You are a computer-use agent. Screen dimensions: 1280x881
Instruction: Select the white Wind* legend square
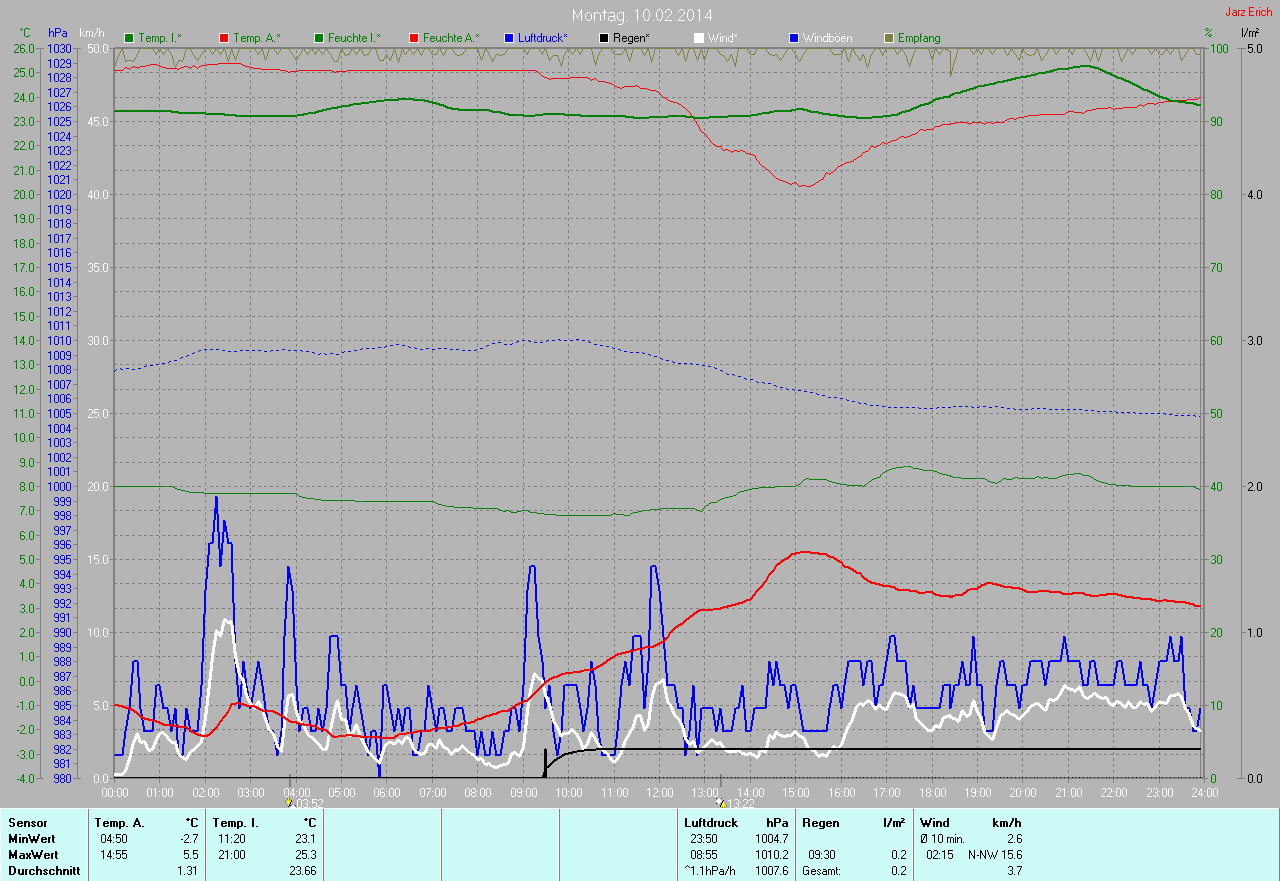[x=699, y=38]
